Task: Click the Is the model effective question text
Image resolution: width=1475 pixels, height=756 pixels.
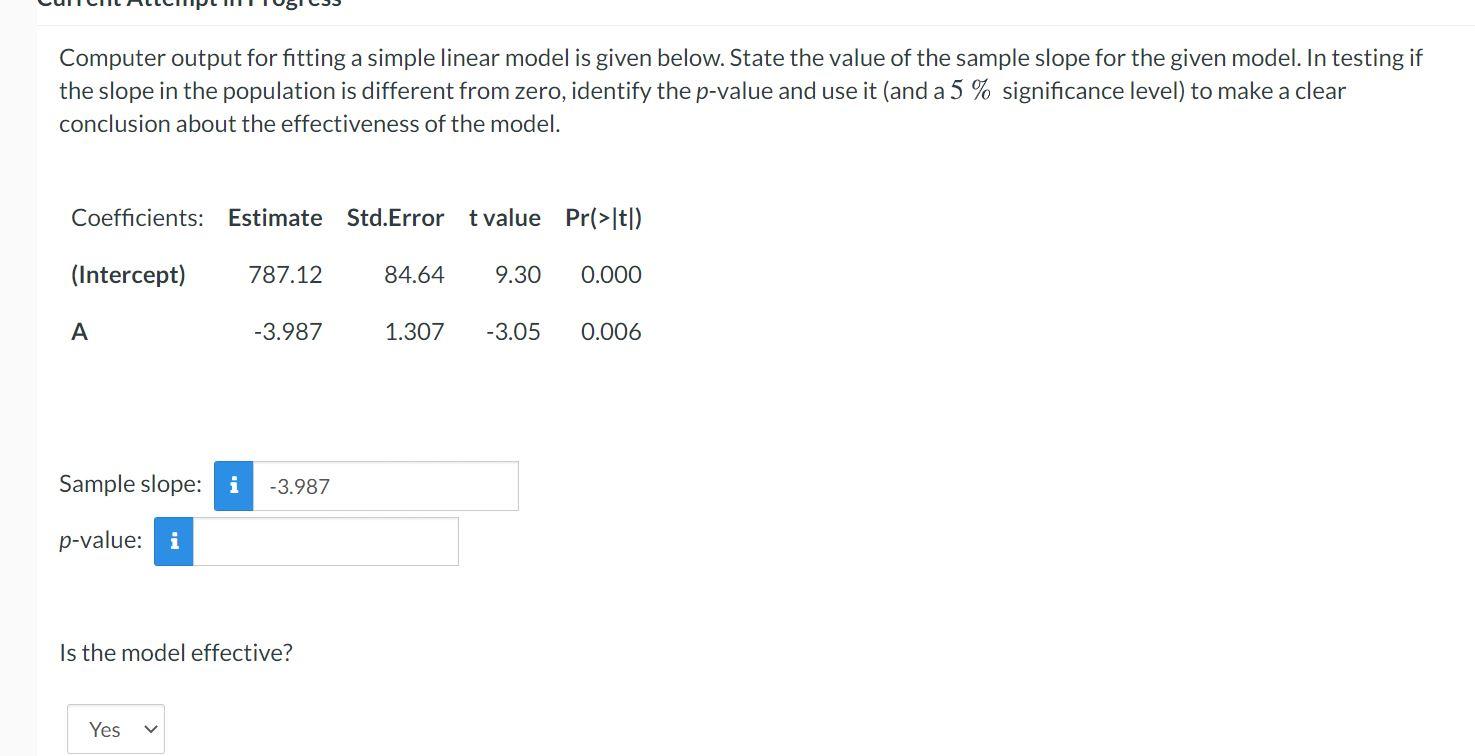Action: click(x=176, y=652)
